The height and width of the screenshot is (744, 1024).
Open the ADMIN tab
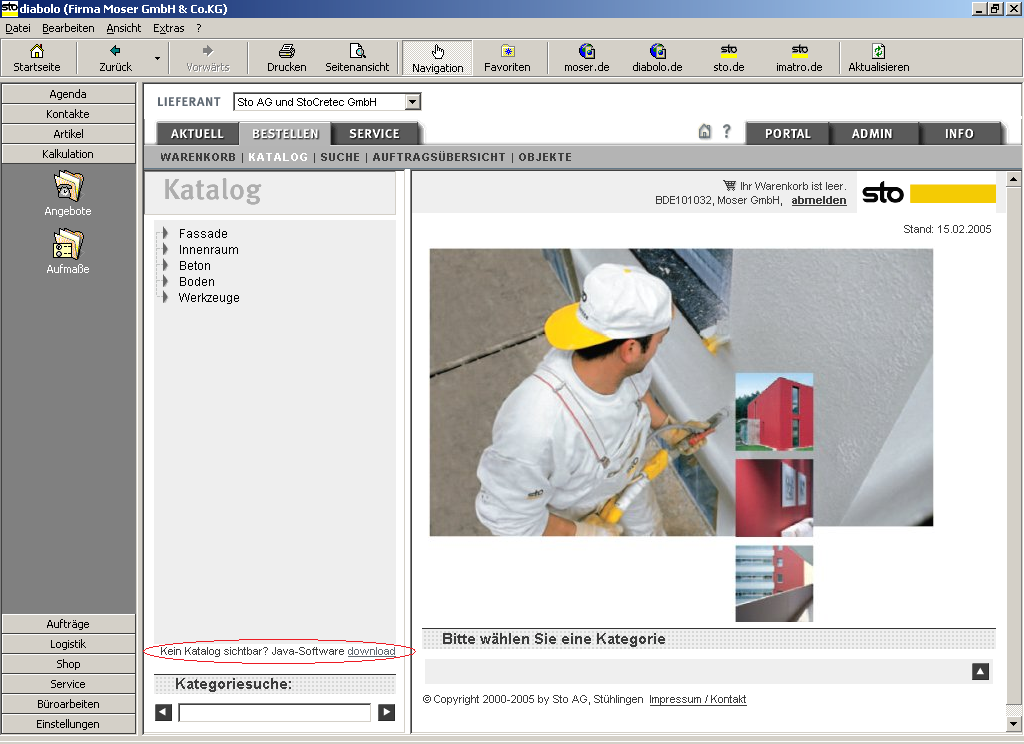[872, 133]
